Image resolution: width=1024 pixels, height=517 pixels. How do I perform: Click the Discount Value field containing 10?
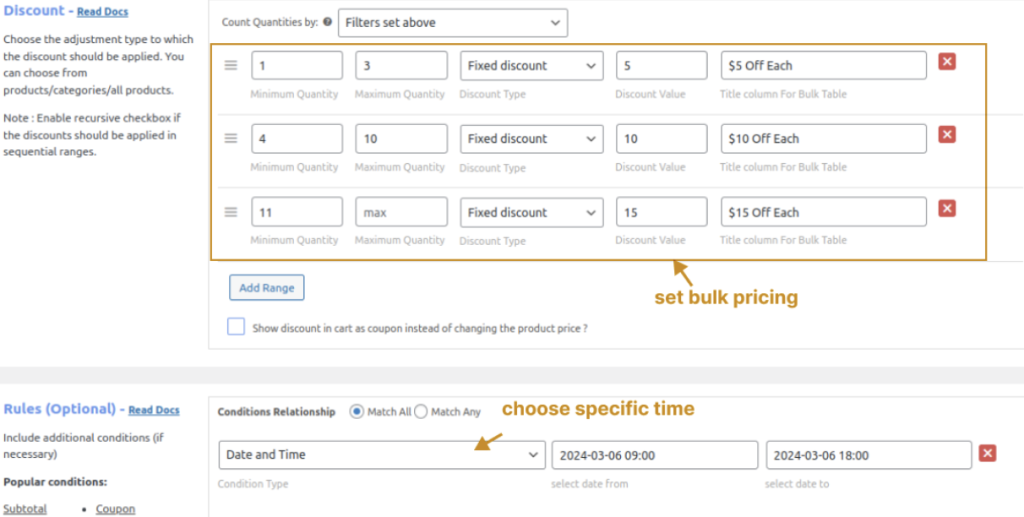point(662,138)
